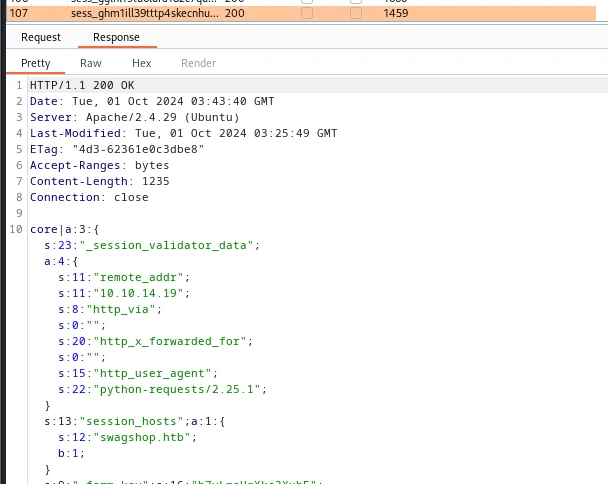Switch to the Request tab
Image resolution: width=608 pixels, height=484 pixels.
tap(41, 37)
